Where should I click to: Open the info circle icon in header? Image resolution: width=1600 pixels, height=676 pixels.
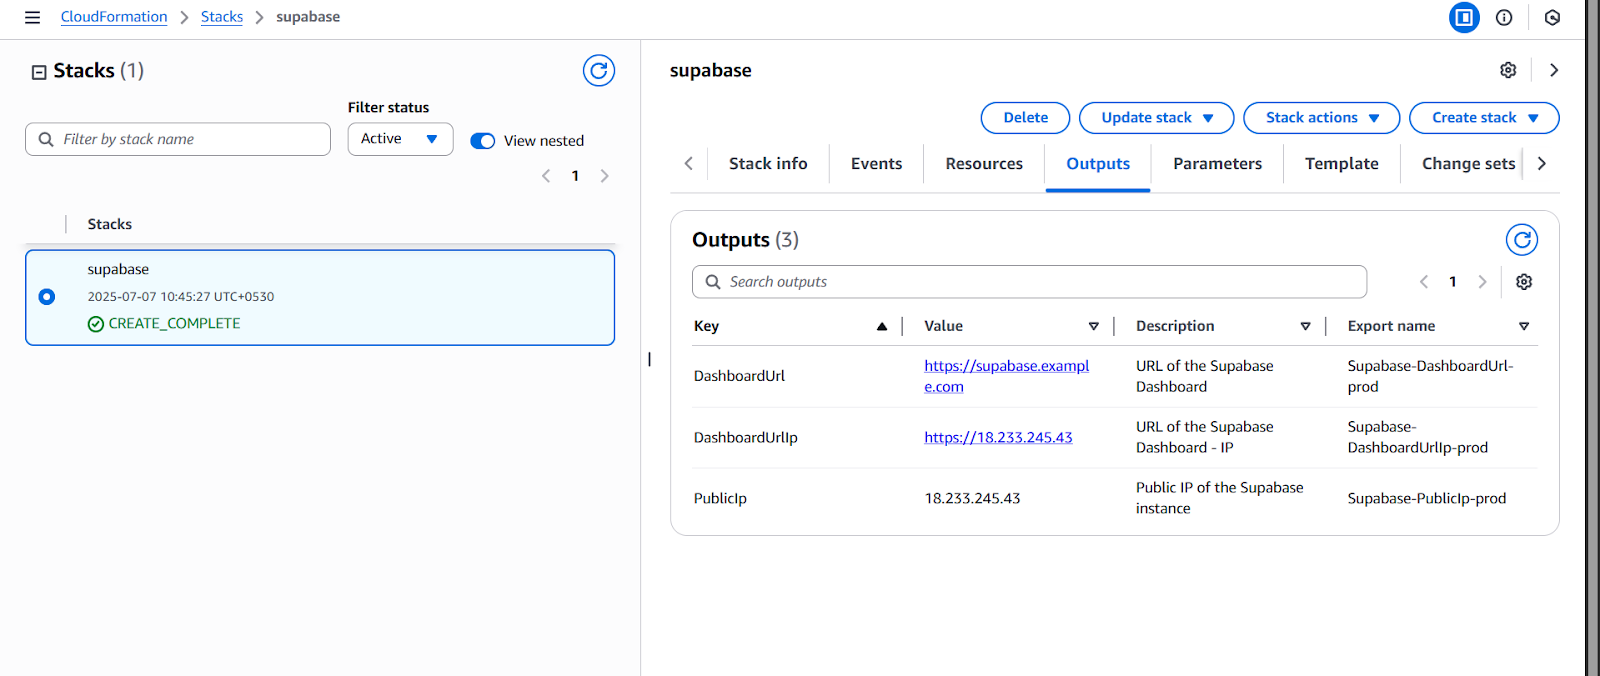point(1504,17)
